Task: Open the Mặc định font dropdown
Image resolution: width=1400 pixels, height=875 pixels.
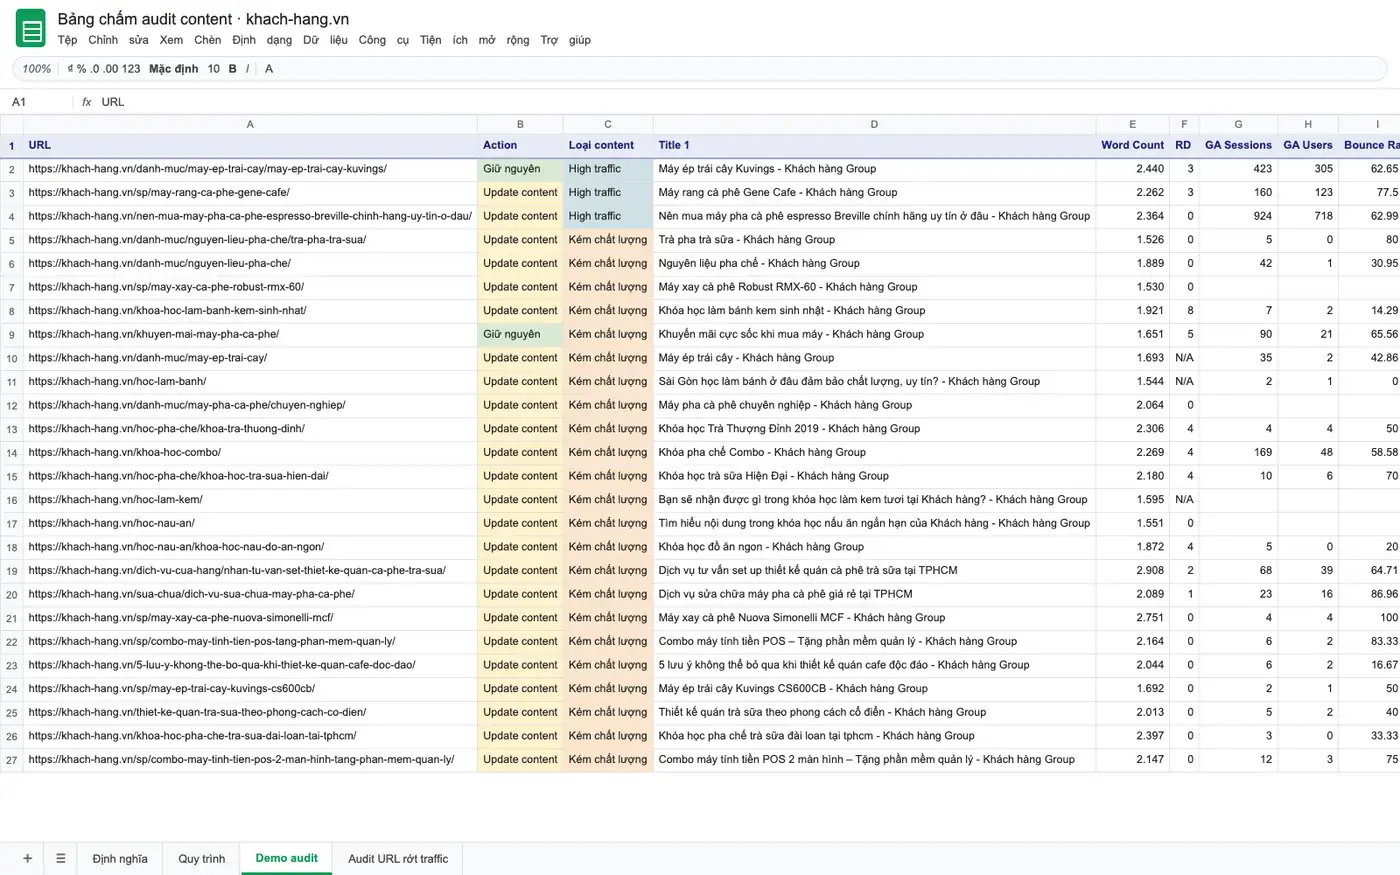Action: [174, 69]
